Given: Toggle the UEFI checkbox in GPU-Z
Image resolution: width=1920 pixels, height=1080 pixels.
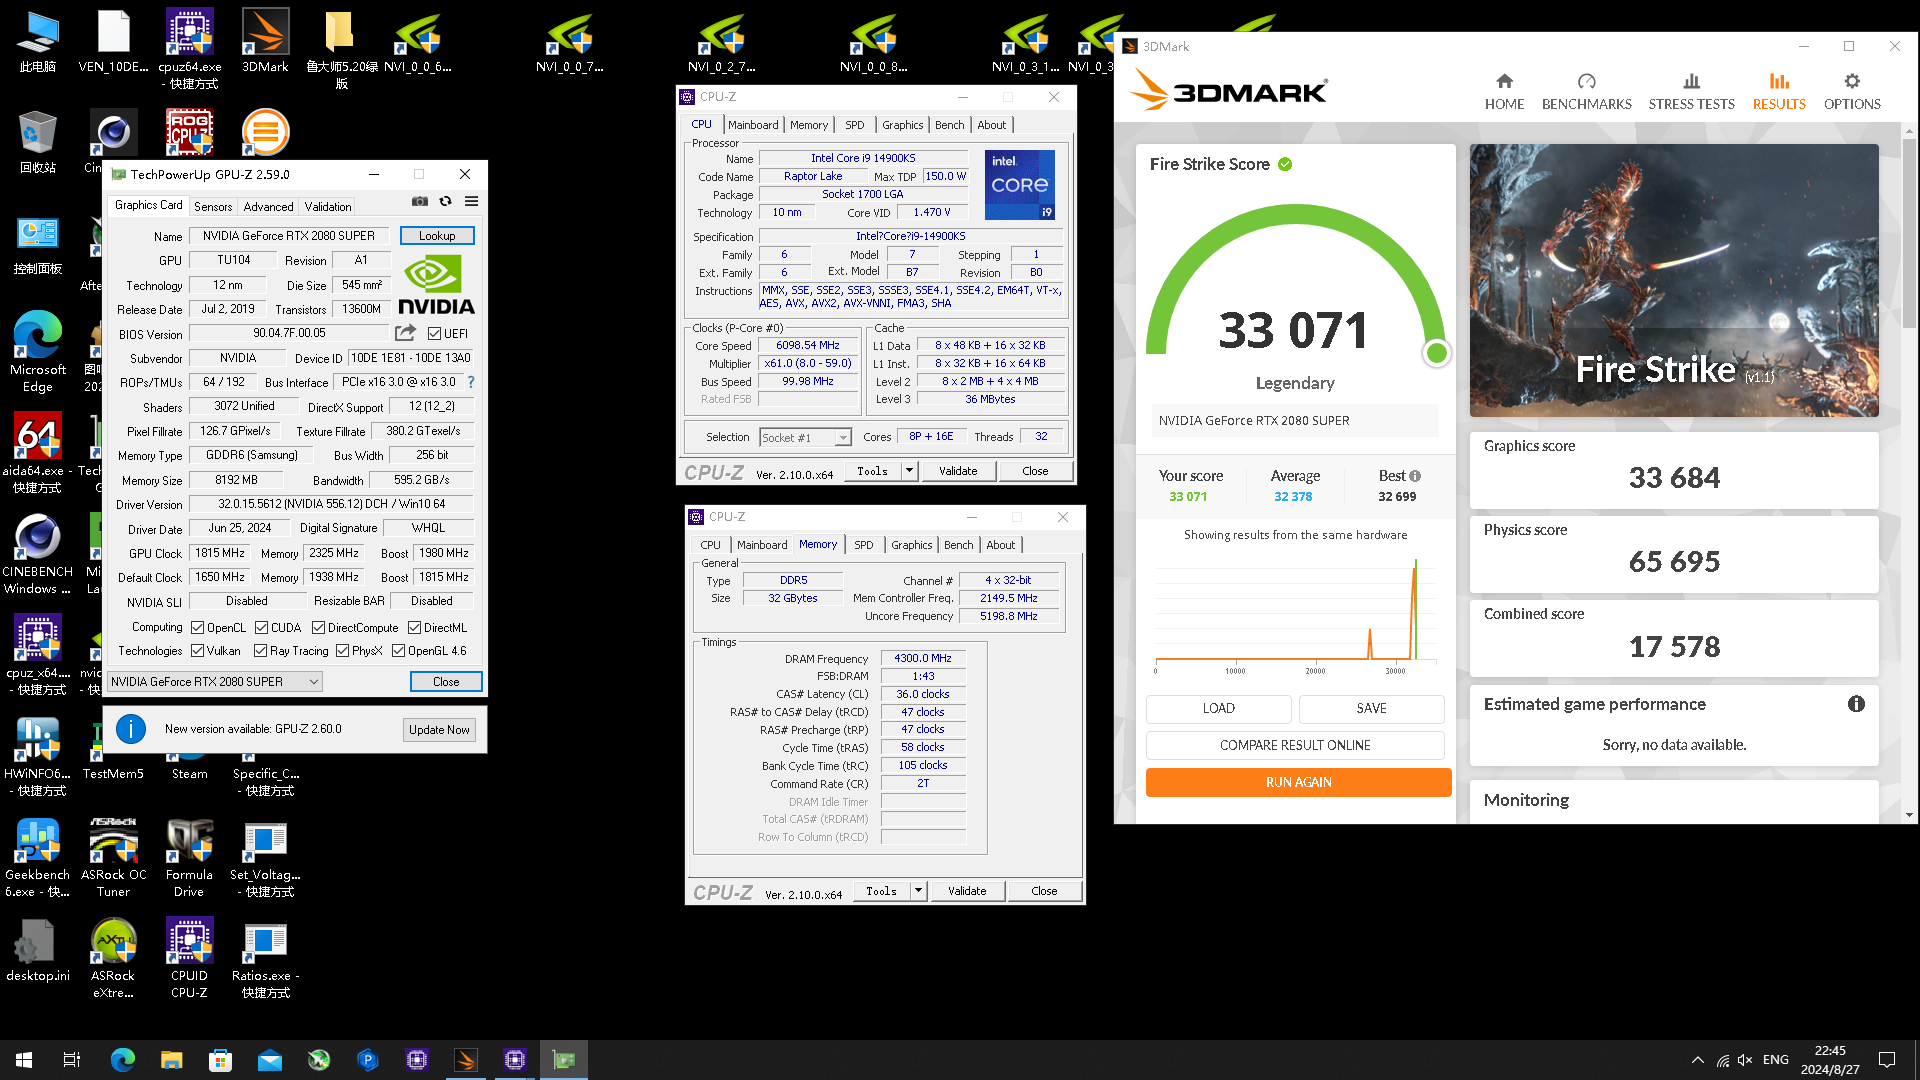Looking at the screenshot, I should click(x=434, y=334).
